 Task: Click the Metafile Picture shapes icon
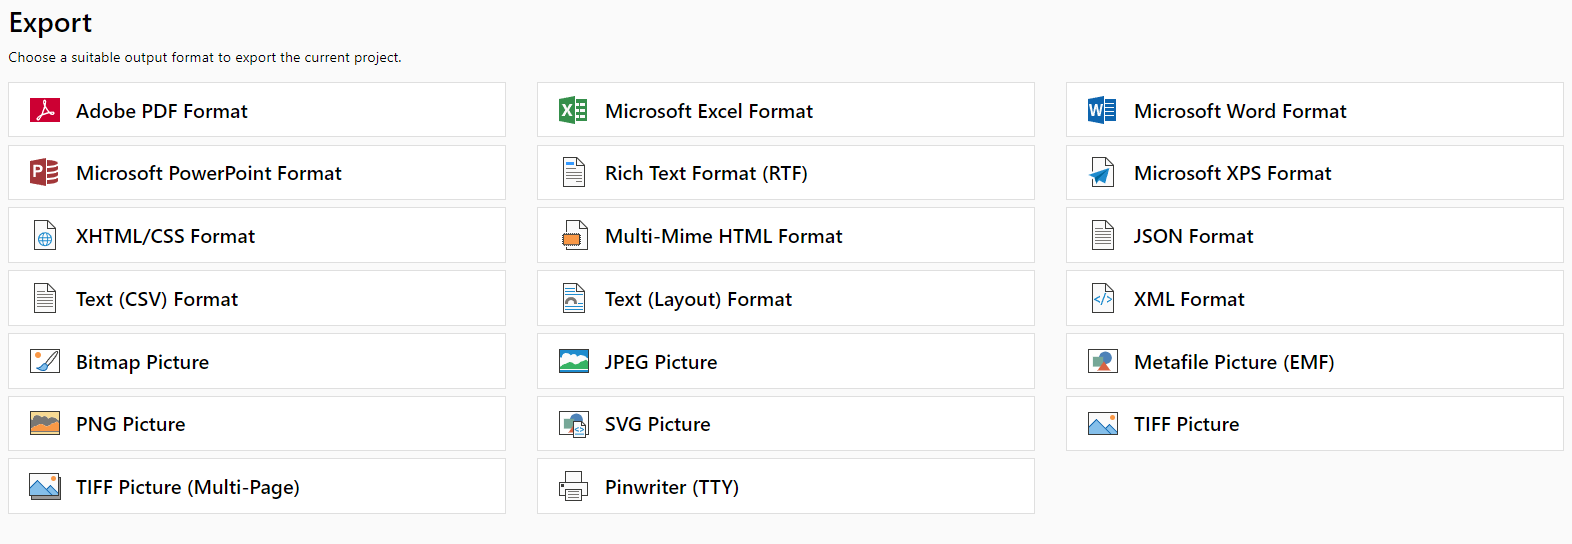click(1102, 361)
